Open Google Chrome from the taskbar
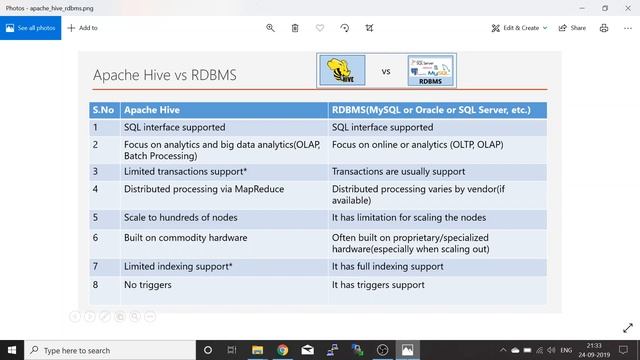This screenshot has width=640, height=360. coord(282,350)
